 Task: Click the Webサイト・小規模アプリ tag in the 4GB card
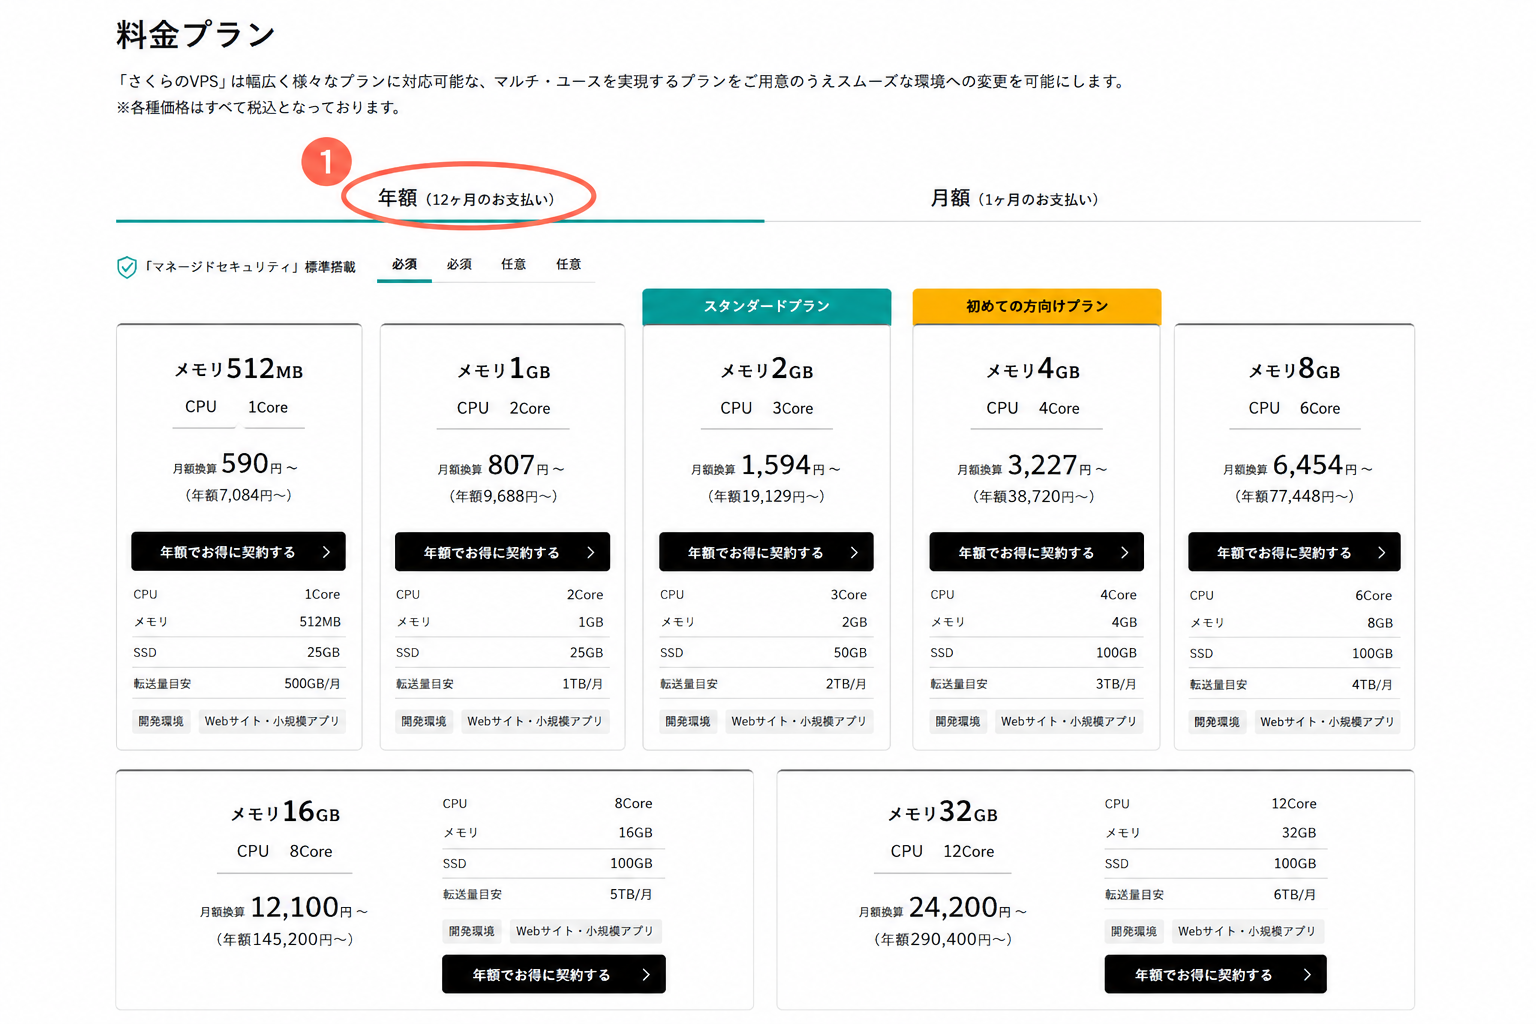click(1069, 721)
